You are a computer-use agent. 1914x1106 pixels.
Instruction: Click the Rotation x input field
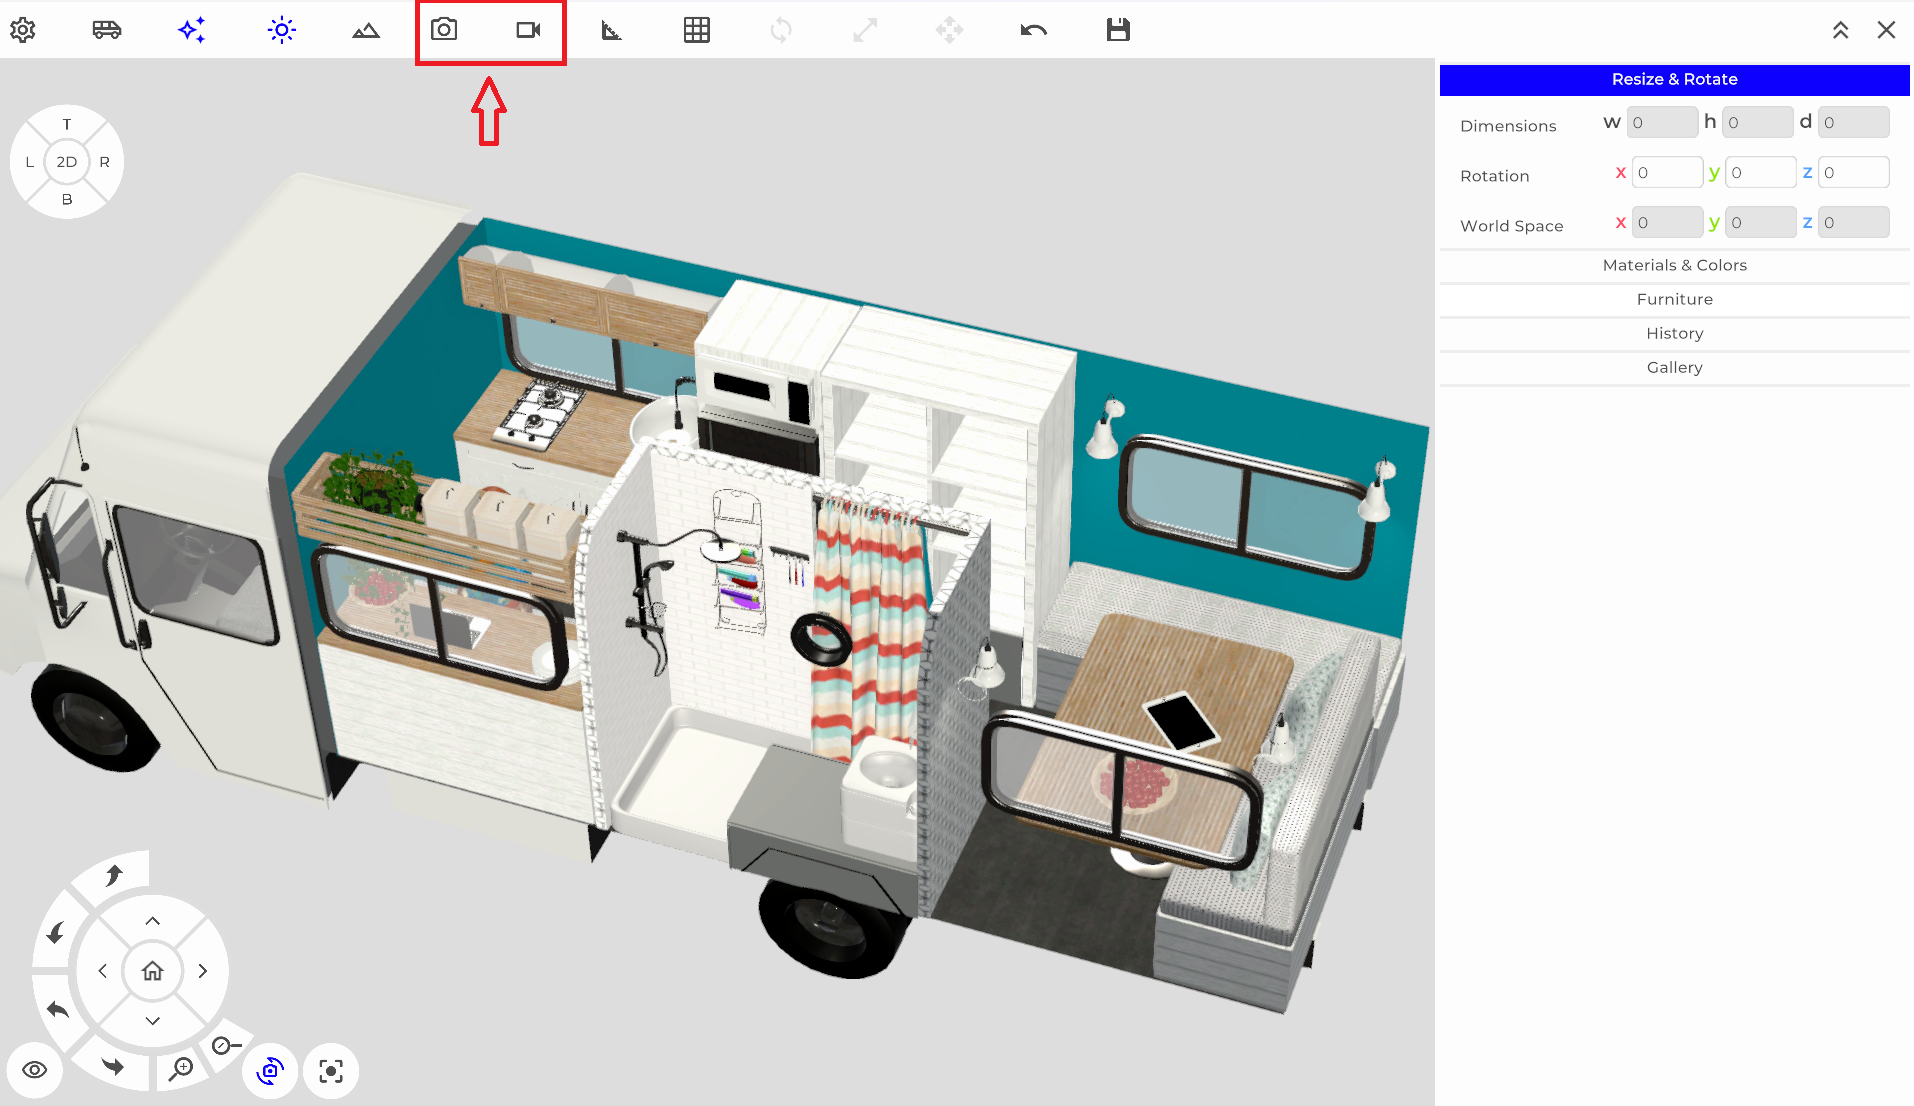tap(1667, 172)
